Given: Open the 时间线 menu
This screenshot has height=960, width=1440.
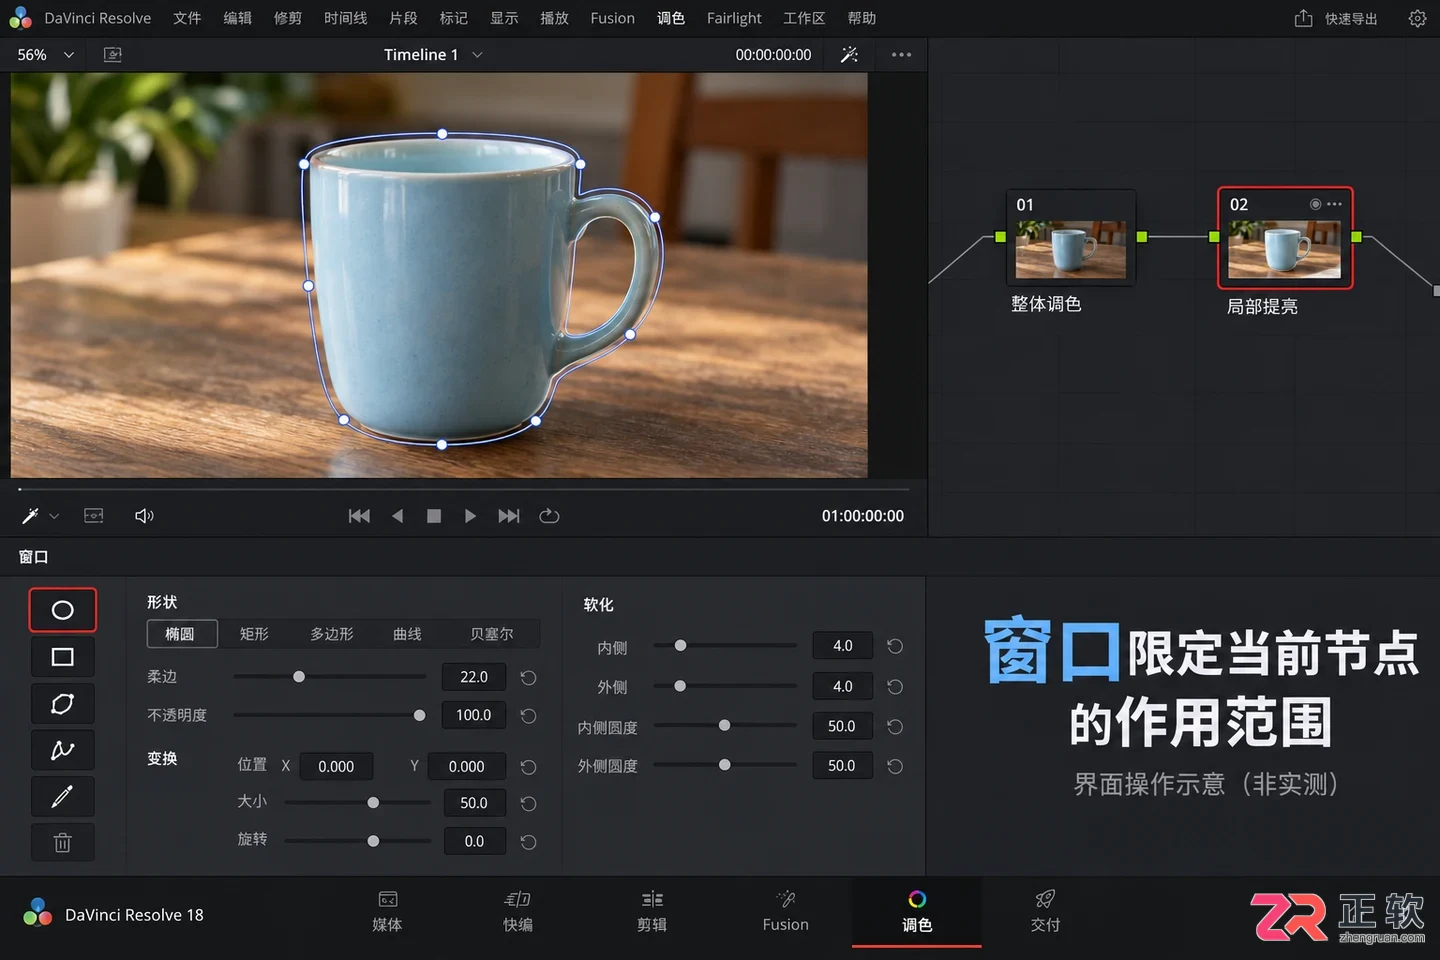Looking at the screenshot, I should 345,18.
